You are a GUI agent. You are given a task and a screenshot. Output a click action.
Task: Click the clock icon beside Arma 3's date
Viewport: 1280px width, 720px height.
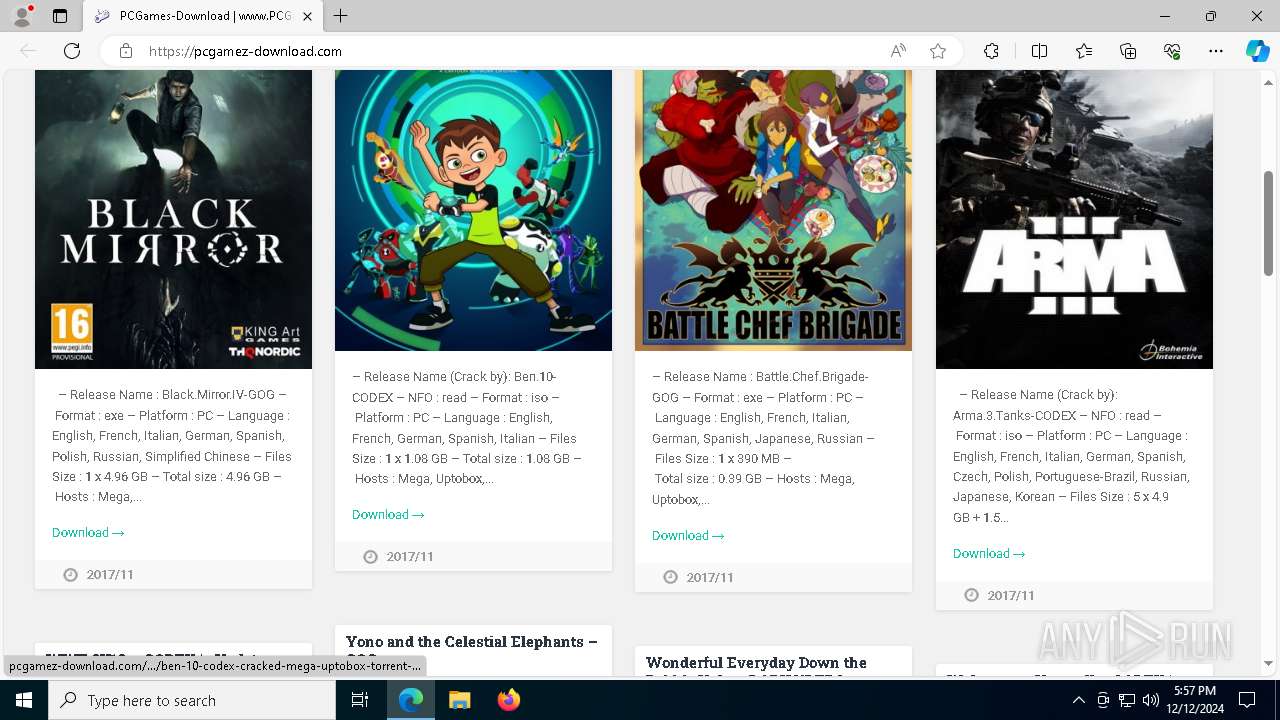(x=971, y=596)
